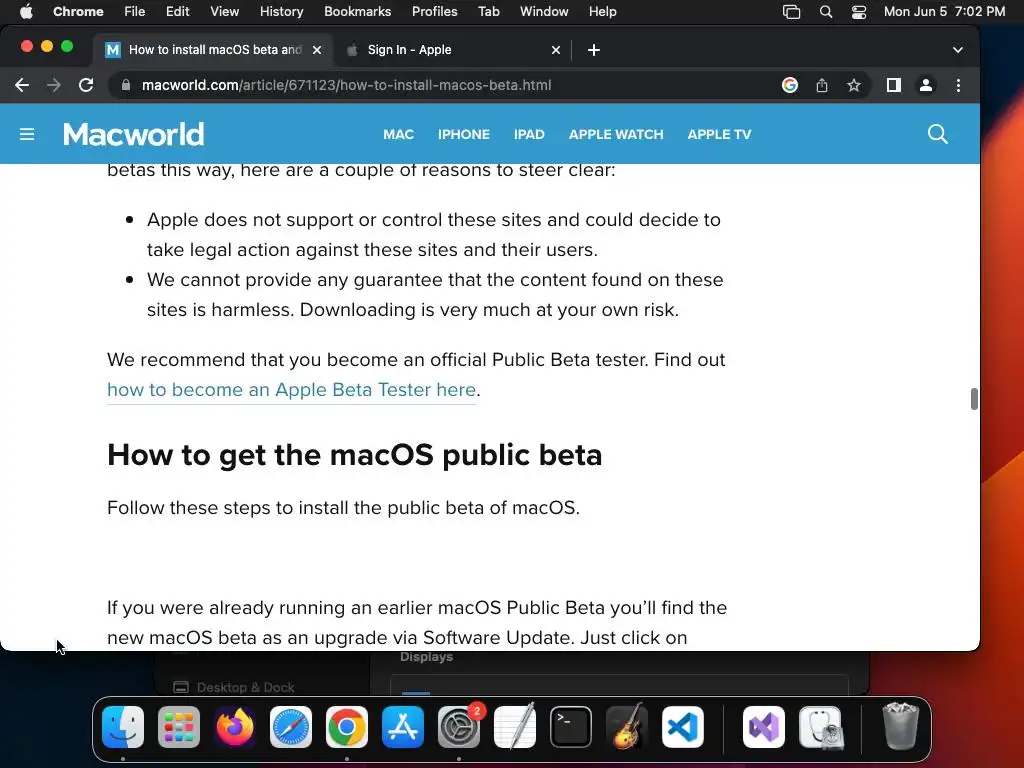The image size is (1024, 768).
Task: Open the Profiles menu
Action: pyautogui.click(x=434, y=12)
